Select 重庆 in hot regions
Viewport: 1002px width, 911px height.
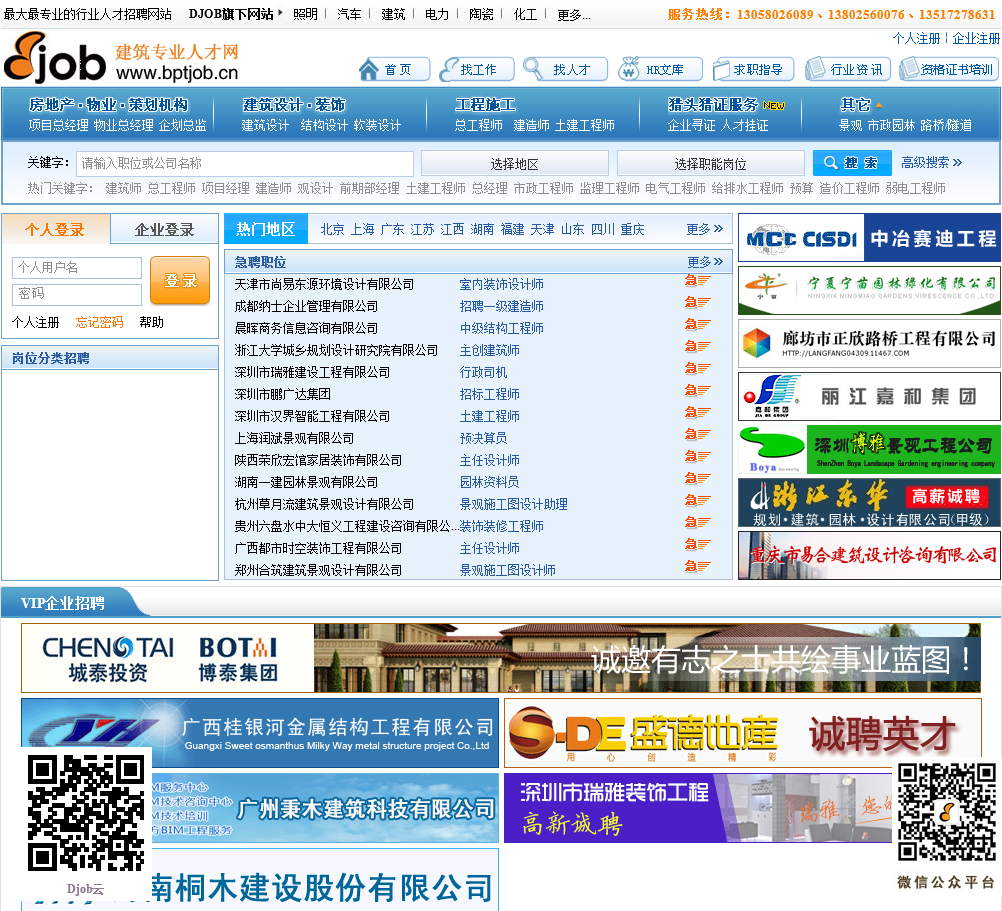pos(632,229)
